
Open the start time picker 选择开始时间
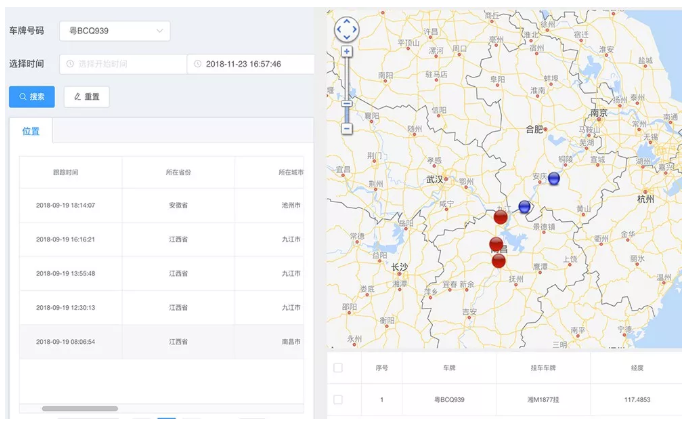[123, 64]
